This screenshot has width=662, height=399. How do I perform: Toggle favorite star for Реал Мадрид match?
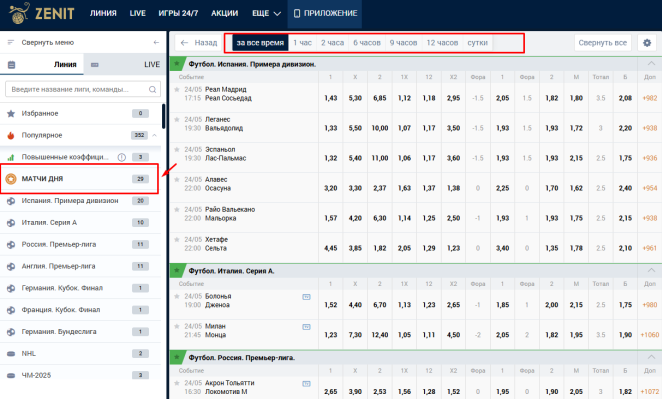pyautogui.click(x=177, y=89)
